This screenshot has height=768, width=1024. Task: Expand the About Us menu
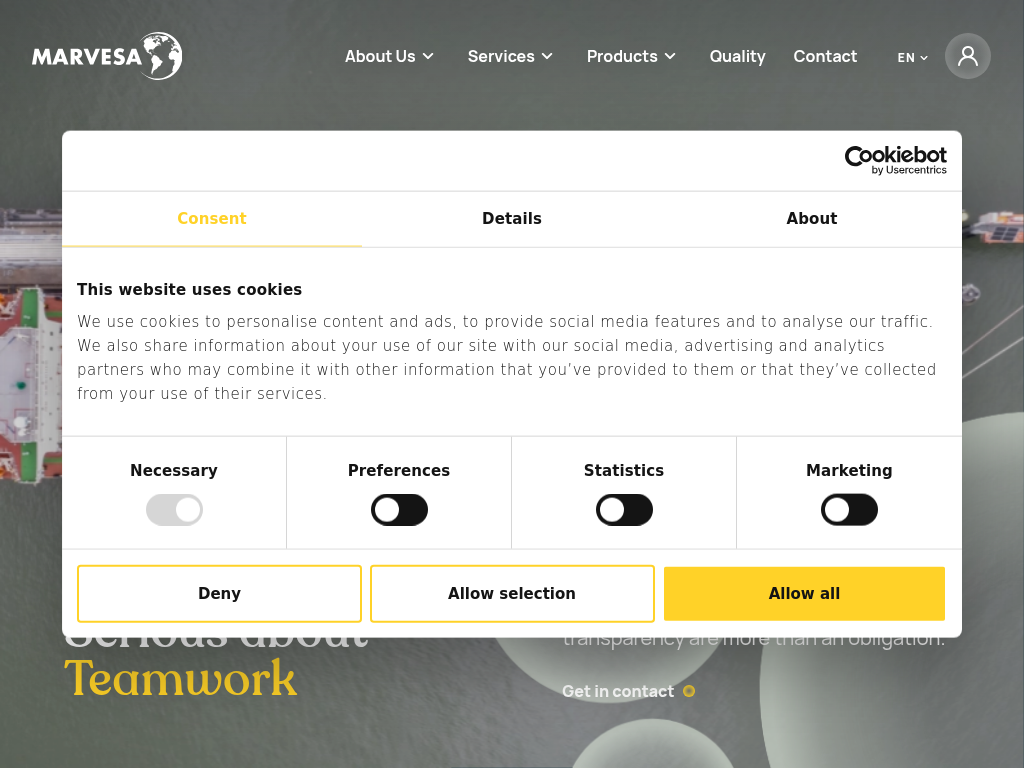point(389,56)
